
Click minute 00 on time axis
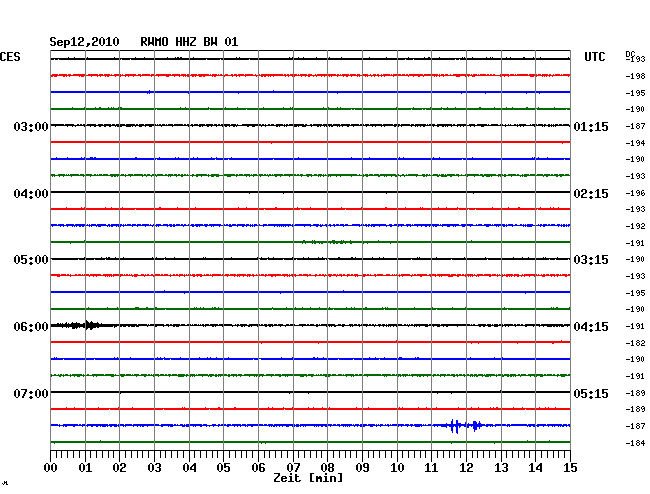[51, 468]
